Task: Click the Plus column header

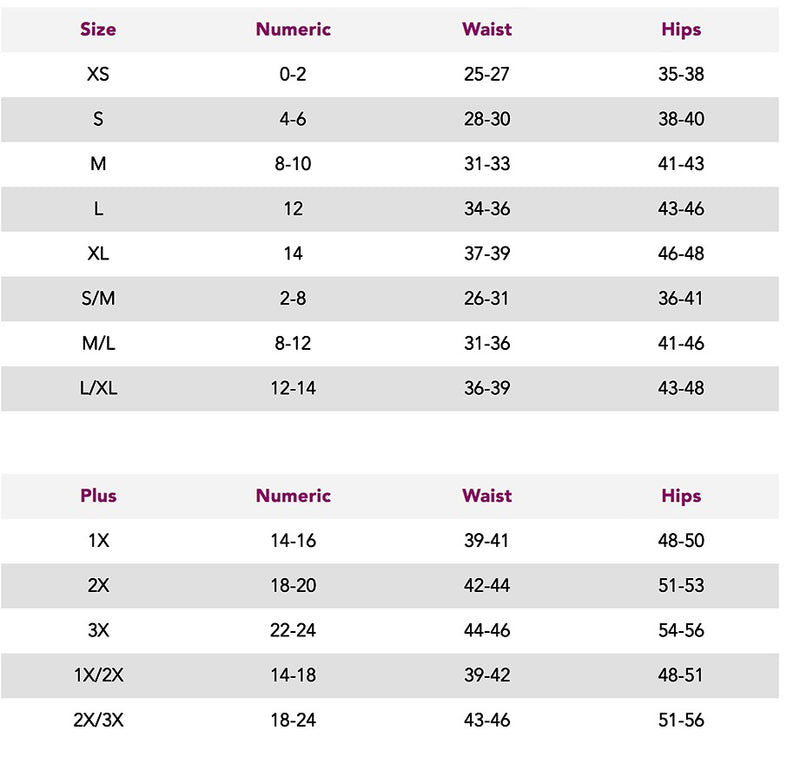Action: click(98, 496)
